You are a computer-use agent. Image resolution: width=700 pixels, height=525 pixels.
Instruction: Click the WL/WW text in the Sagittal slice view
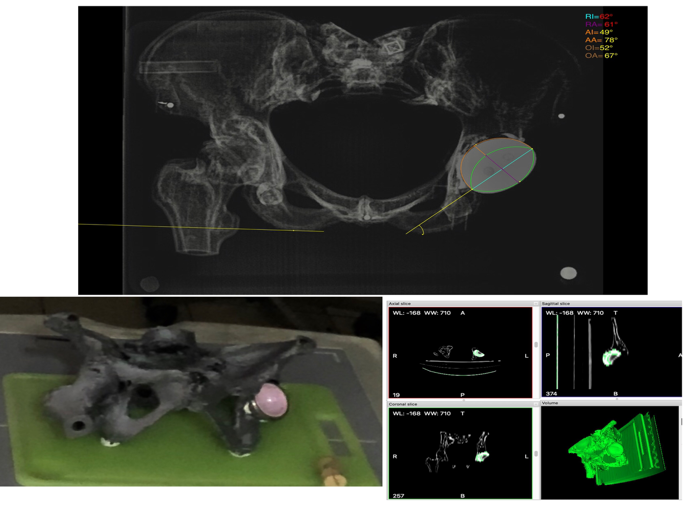[574, 313]
